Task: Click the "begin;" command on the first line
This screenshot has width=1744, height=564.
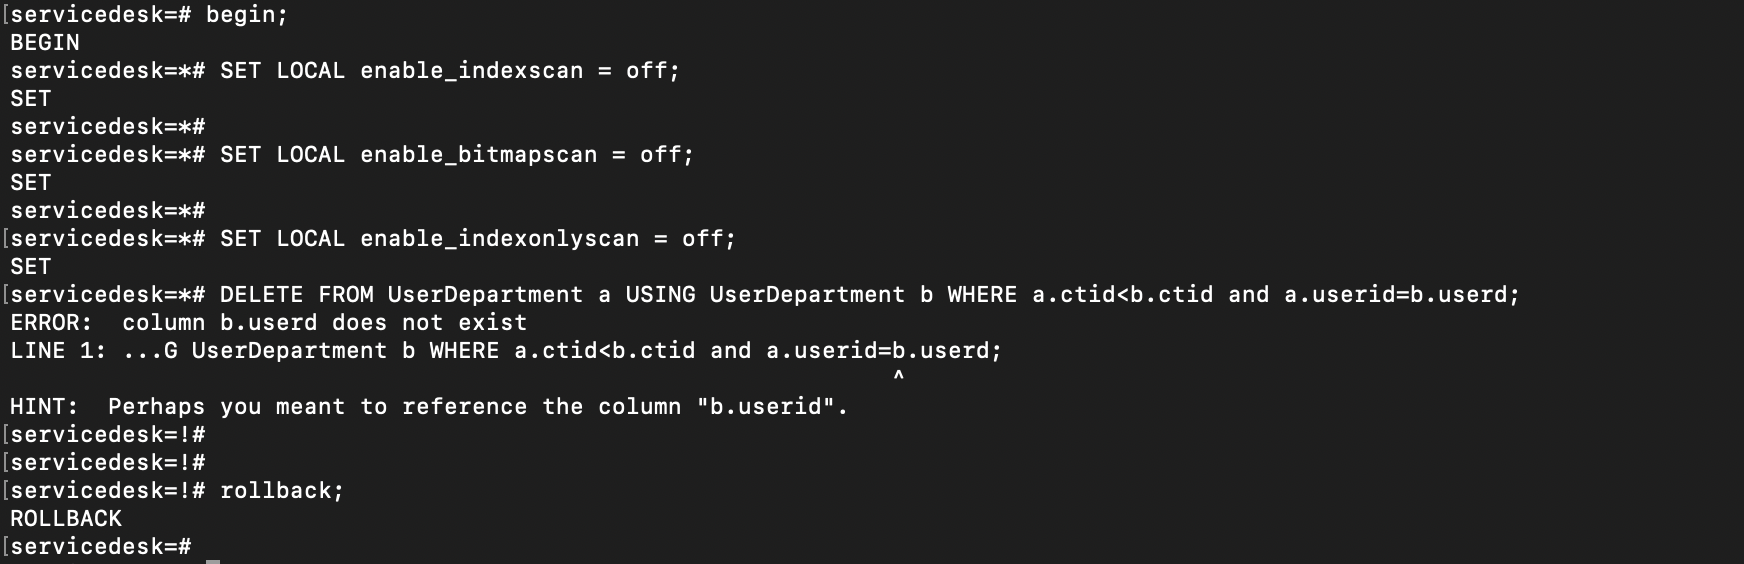Action: [246, 15]
